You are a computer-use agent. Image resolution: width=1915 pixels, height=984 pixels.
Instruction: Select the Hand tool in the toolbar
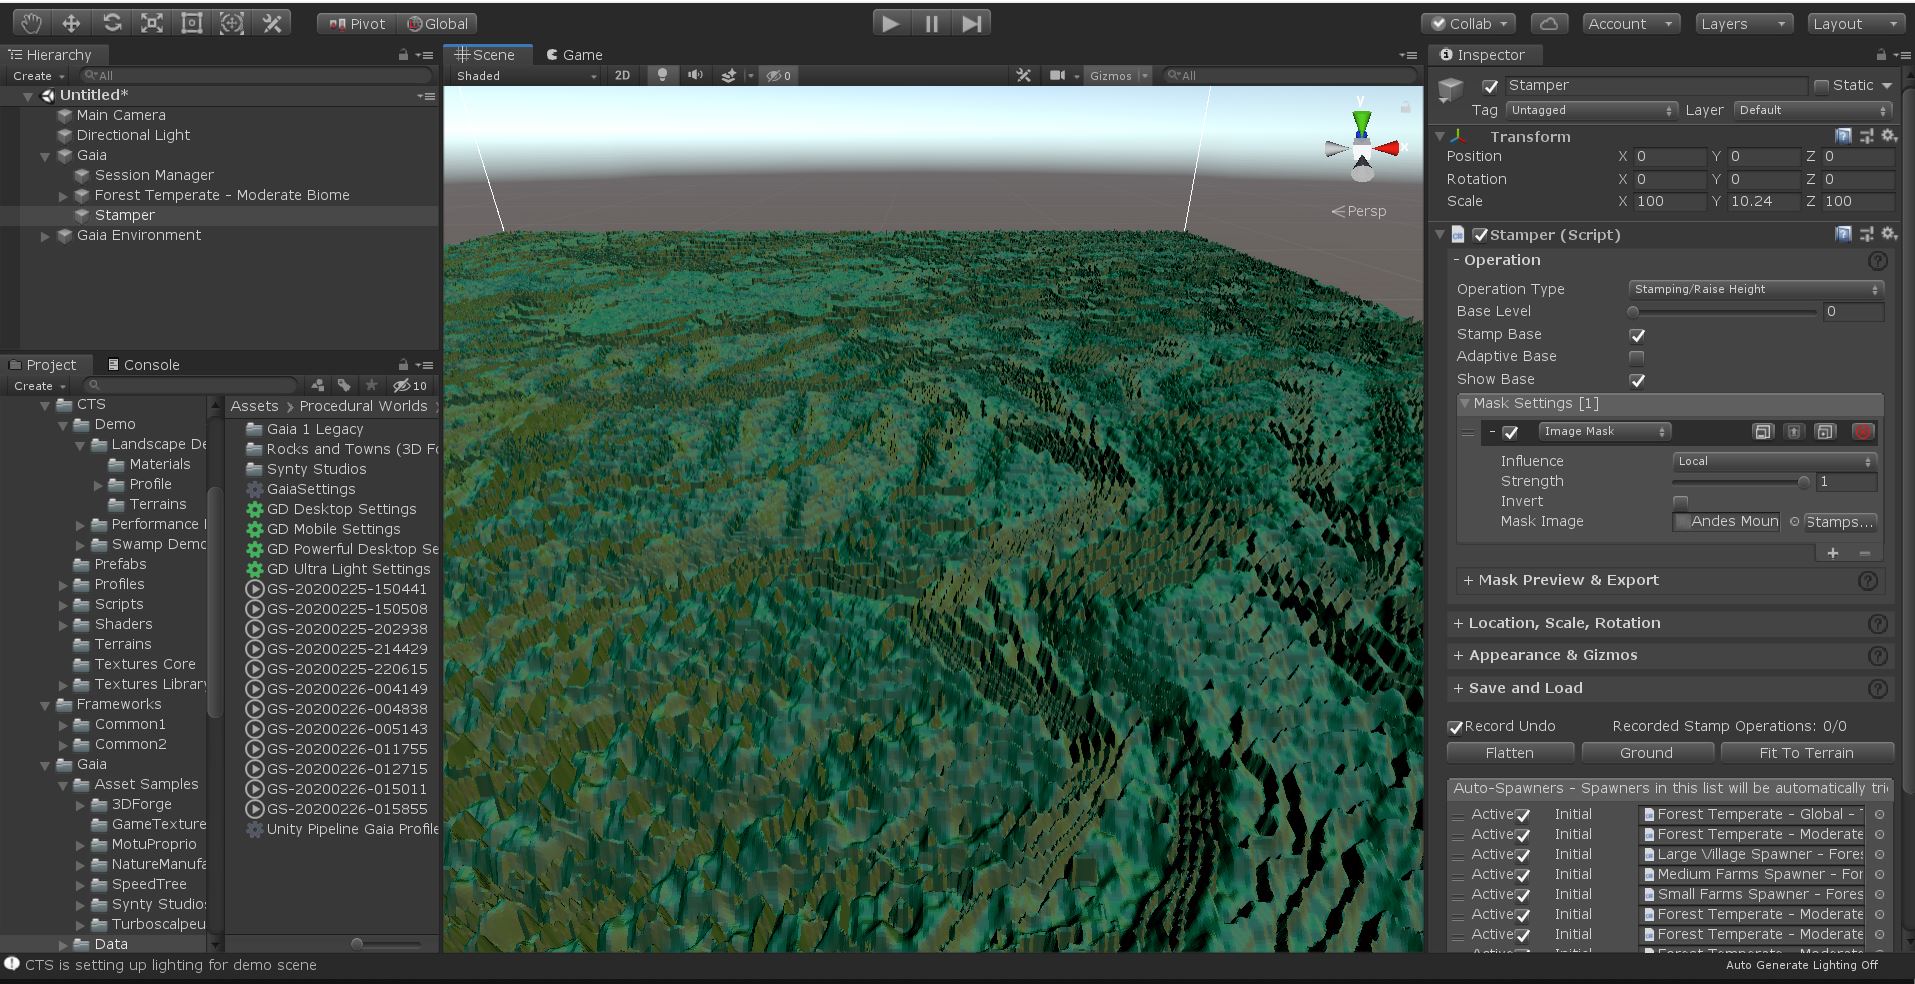click(30, 22)
